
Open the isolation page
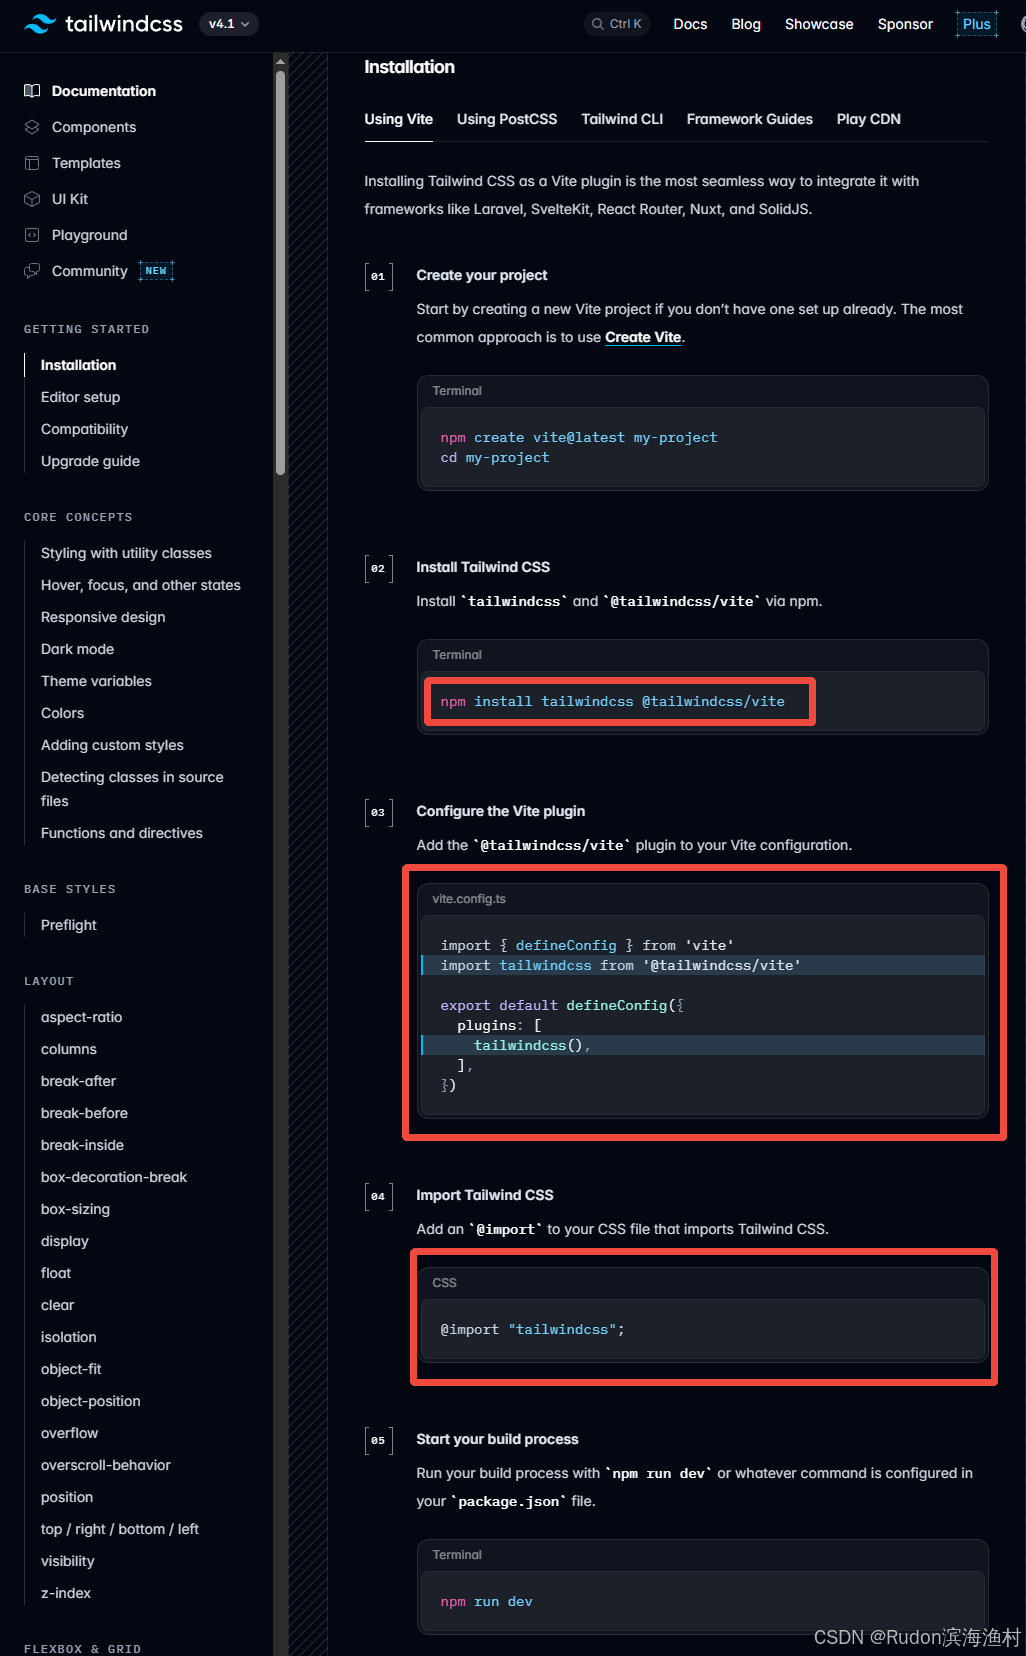[x=68, y=1337]
